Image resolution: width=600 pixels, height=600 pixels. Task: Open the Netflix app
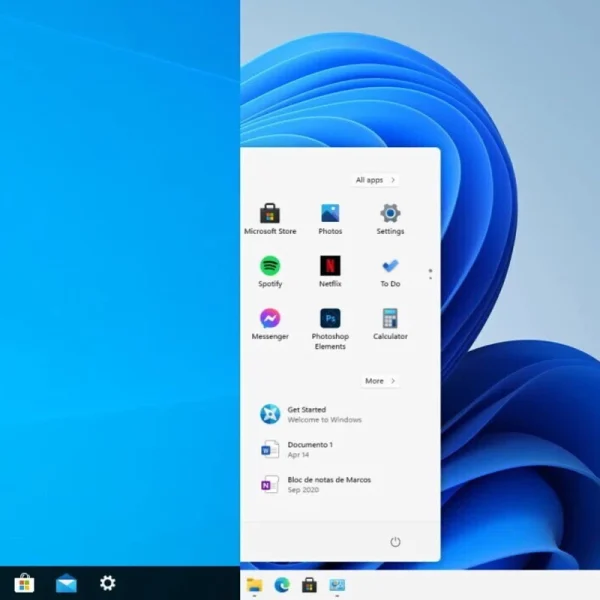[330, 271]
